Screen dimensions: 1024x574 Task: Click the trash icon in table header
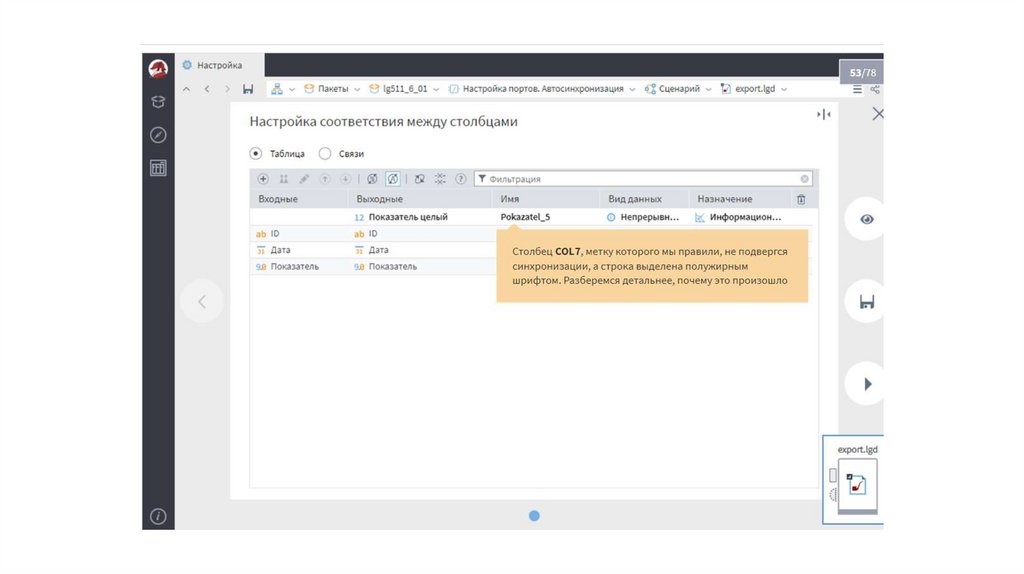coord(800,199)
